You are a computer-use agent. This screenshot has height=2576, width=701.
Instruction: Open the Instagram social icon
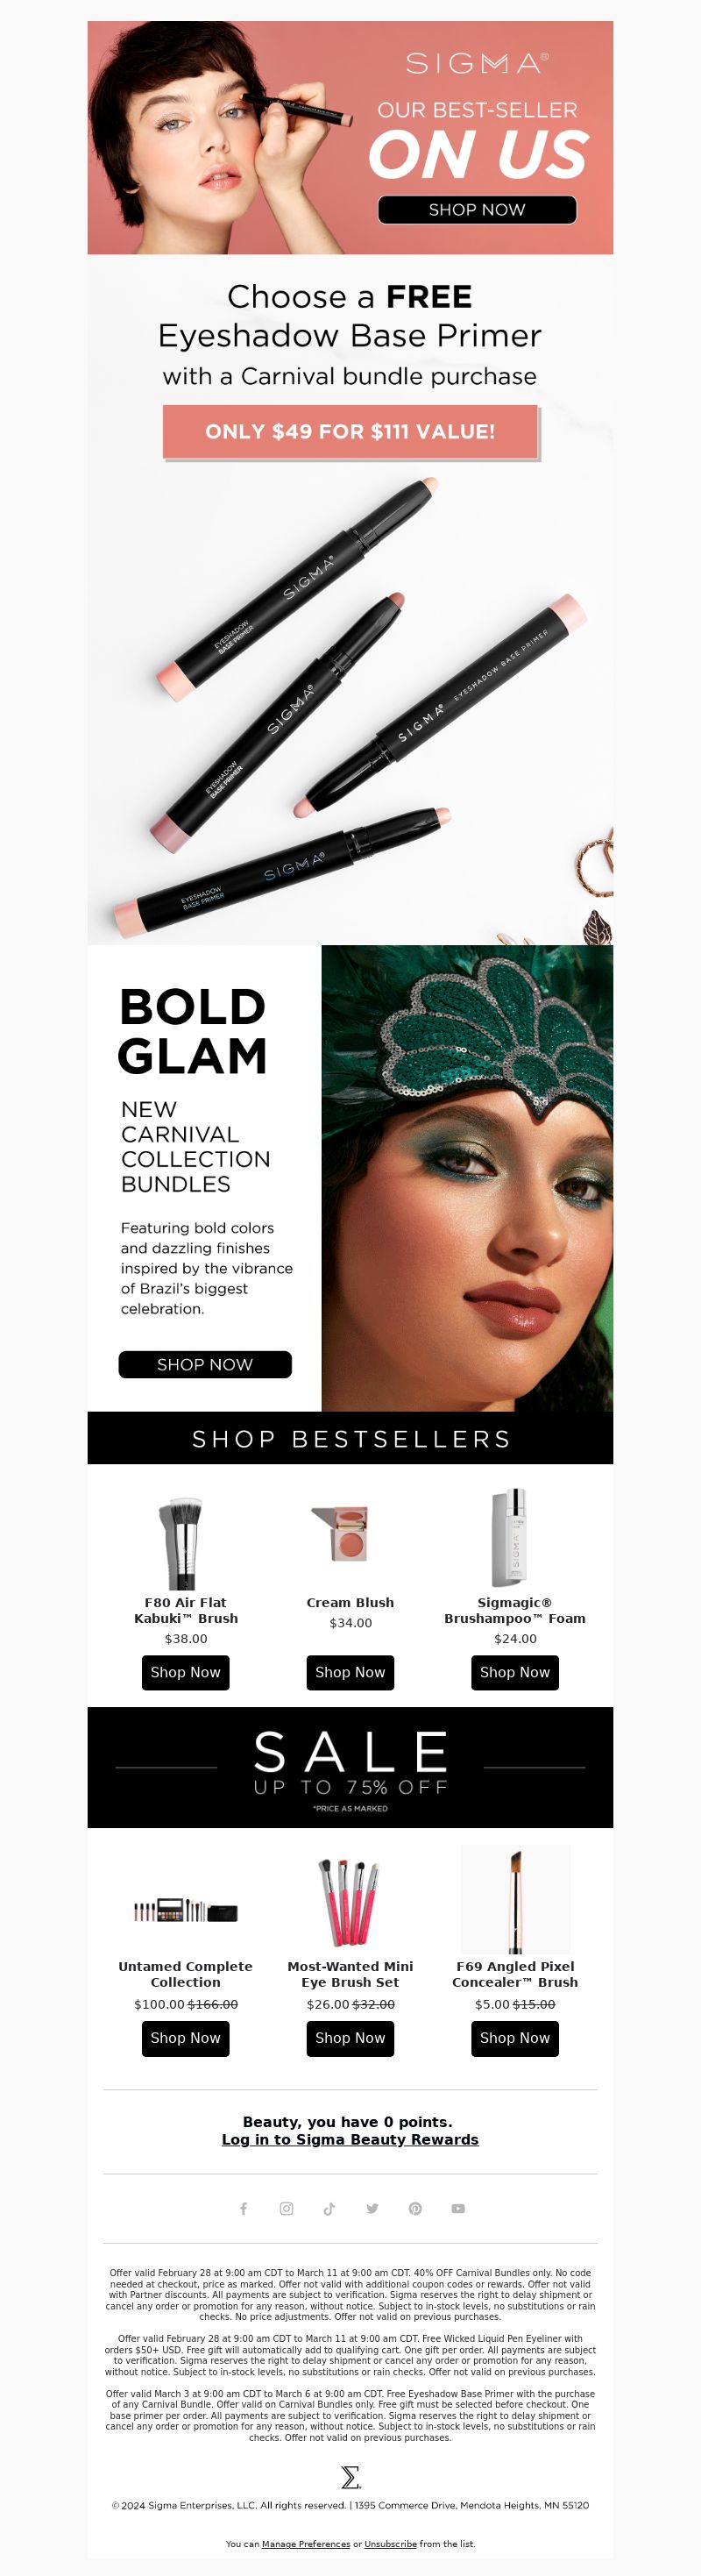(286, 2208)
